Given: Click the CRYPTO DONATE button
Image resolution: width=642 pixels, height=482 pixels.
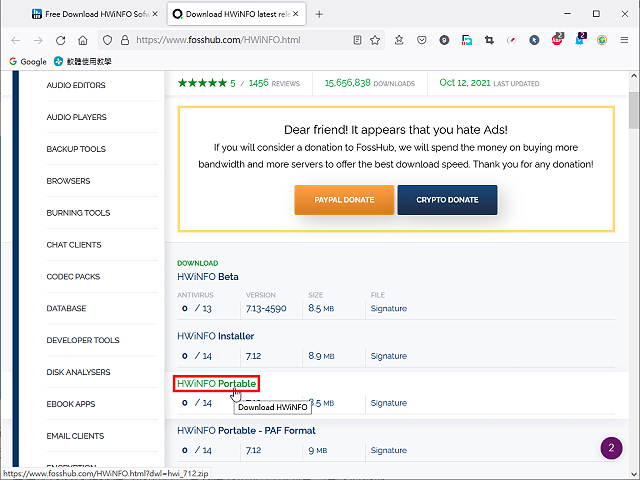Looking at the screenshot, I should 447,200.
